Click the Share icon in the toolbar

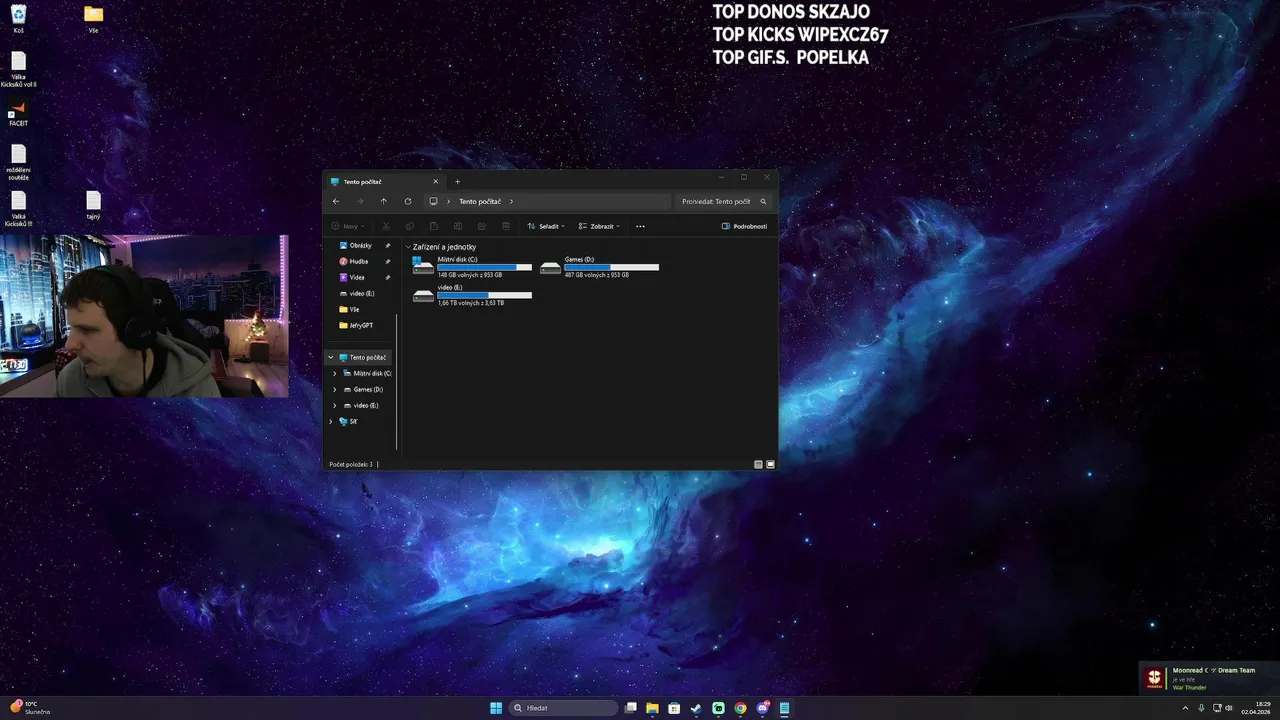482,226
